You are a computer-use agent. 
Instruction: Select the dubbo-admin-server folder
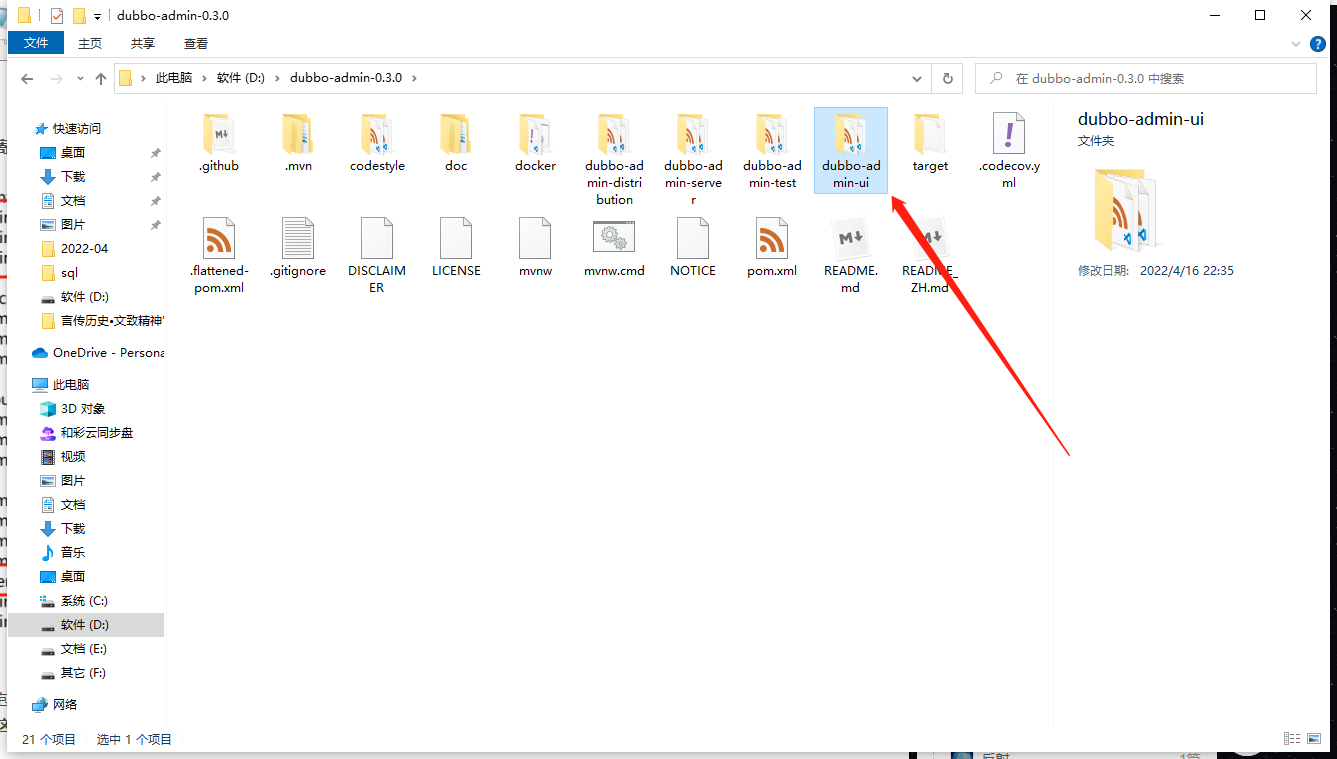pyautogui.click(x=693, y=160)
